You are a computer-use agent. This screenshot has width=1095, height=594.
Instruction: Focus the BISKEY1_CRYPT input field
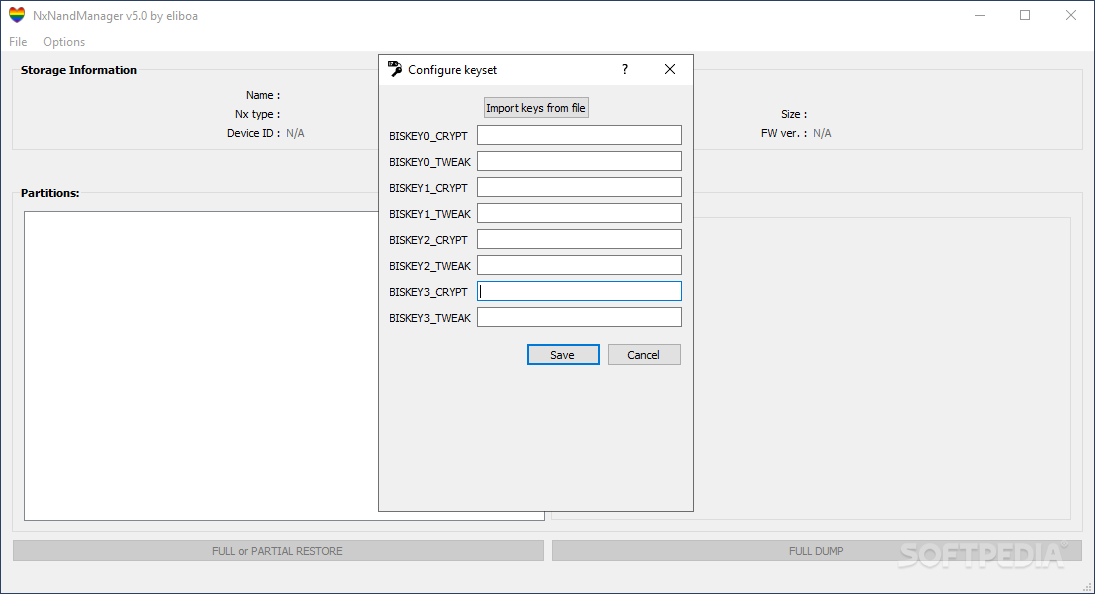(579, 187)
